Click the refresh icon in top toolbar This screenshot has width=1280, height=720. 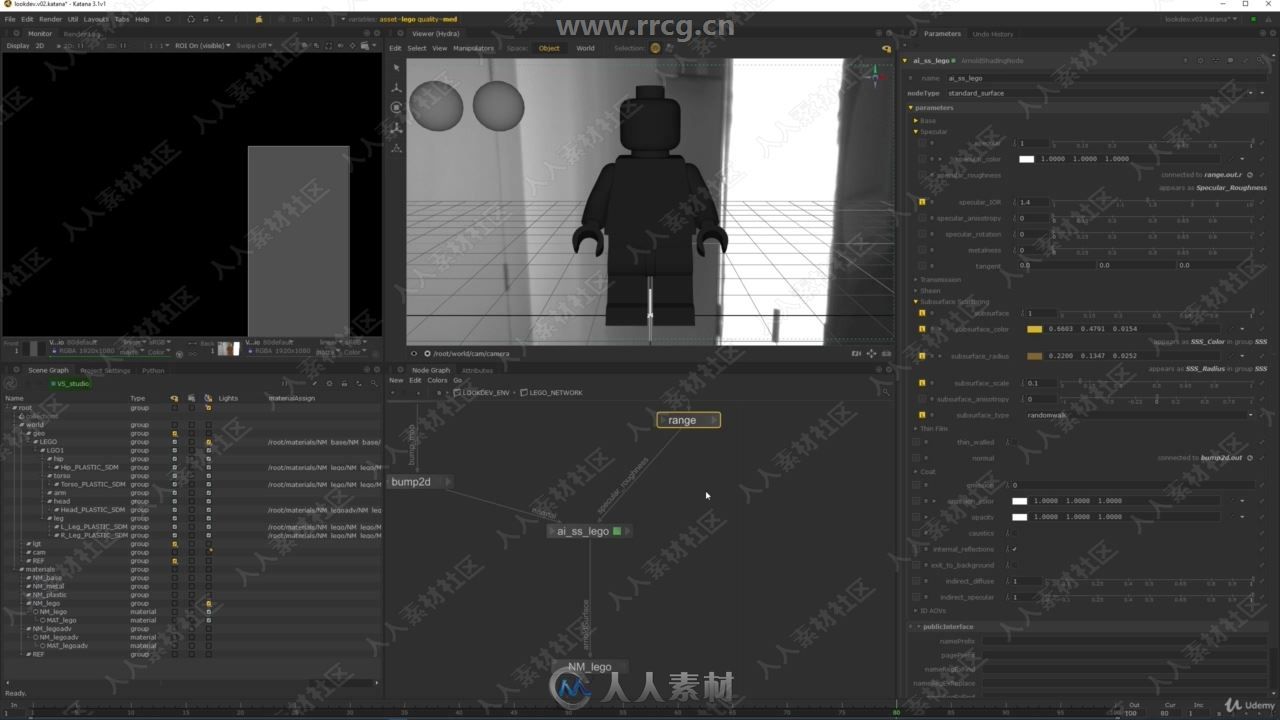(x=191, y=19)
